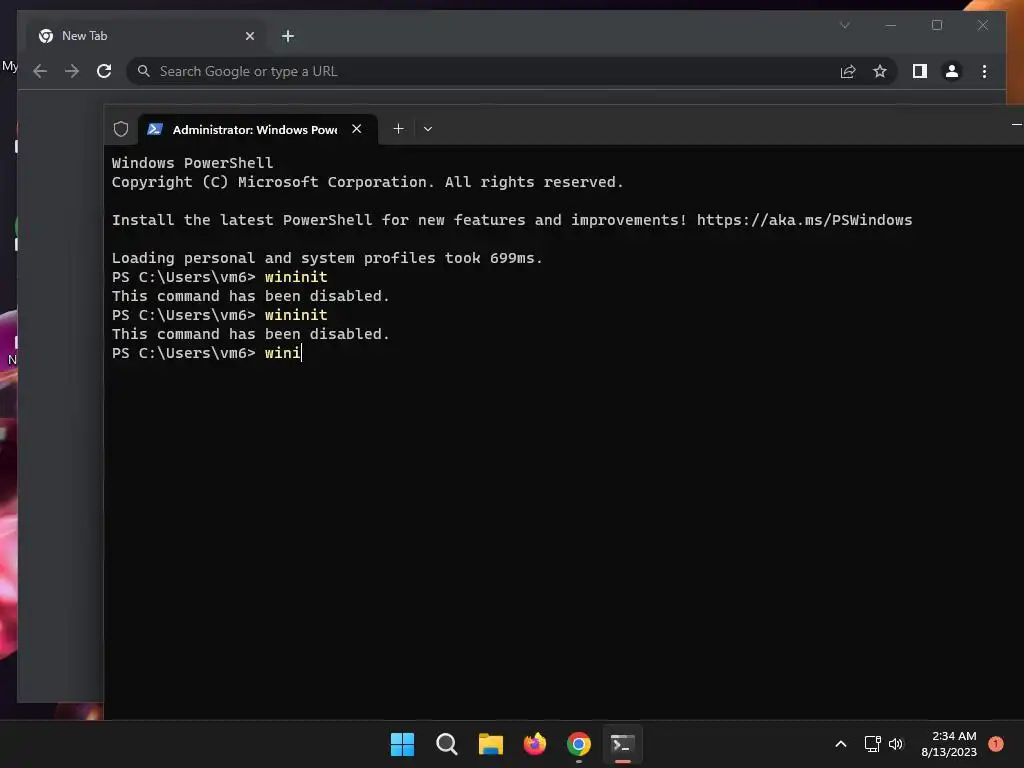
Task: Open the Chrome profile avatar menu
Action: click(952, 71)
